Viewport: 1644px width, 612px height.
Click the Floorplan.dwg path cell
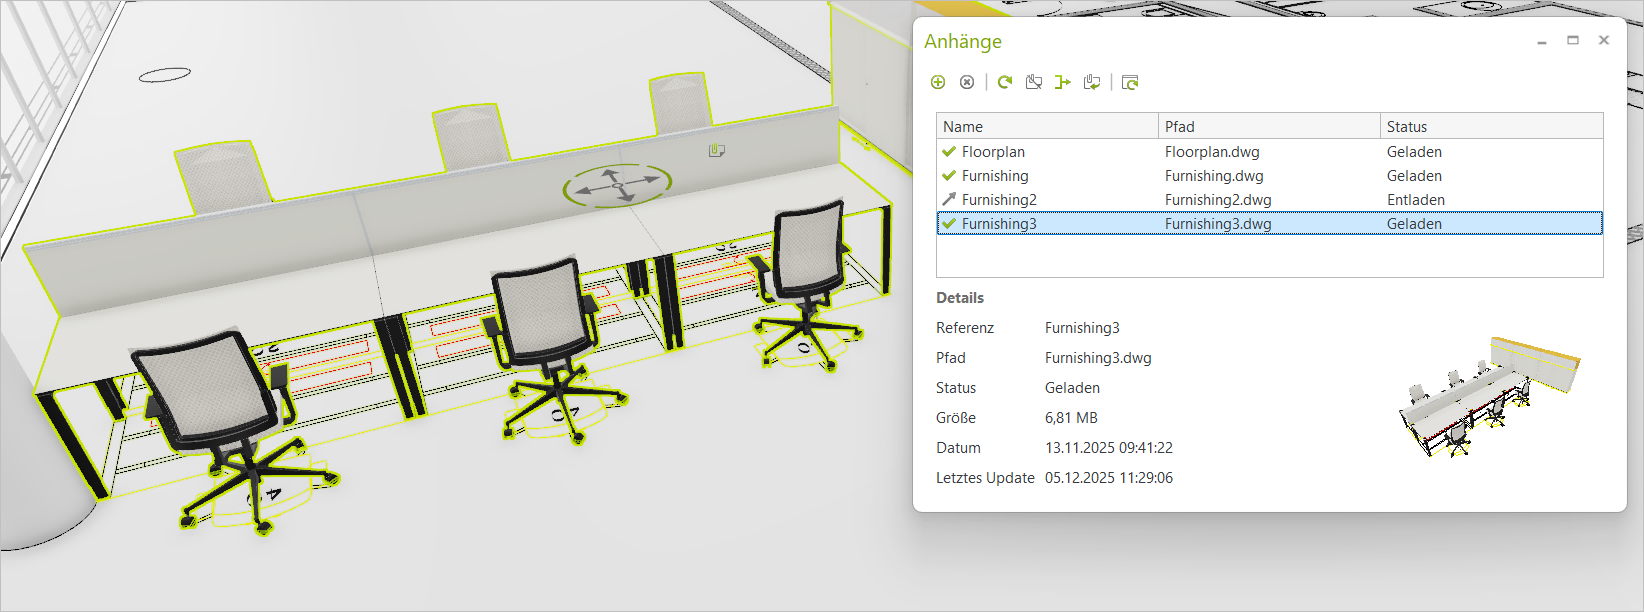point(1212,152)
